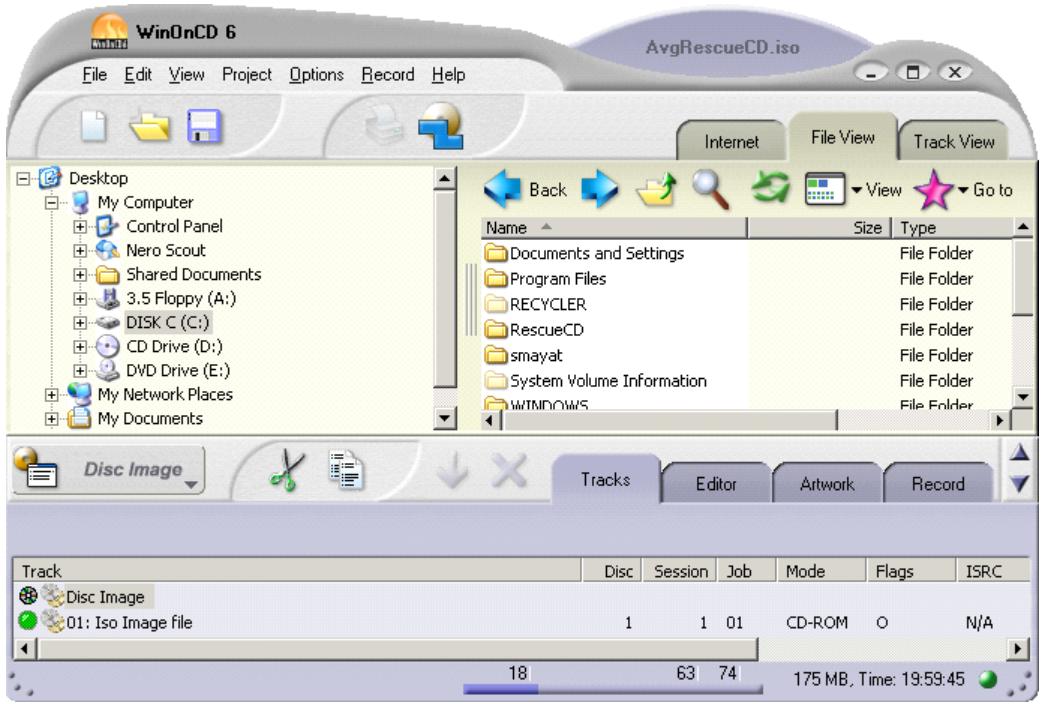The width and height of the screenshot is (1049, 704).
Task: Sort files by the Size column header
Action: (x=820, y=228)
